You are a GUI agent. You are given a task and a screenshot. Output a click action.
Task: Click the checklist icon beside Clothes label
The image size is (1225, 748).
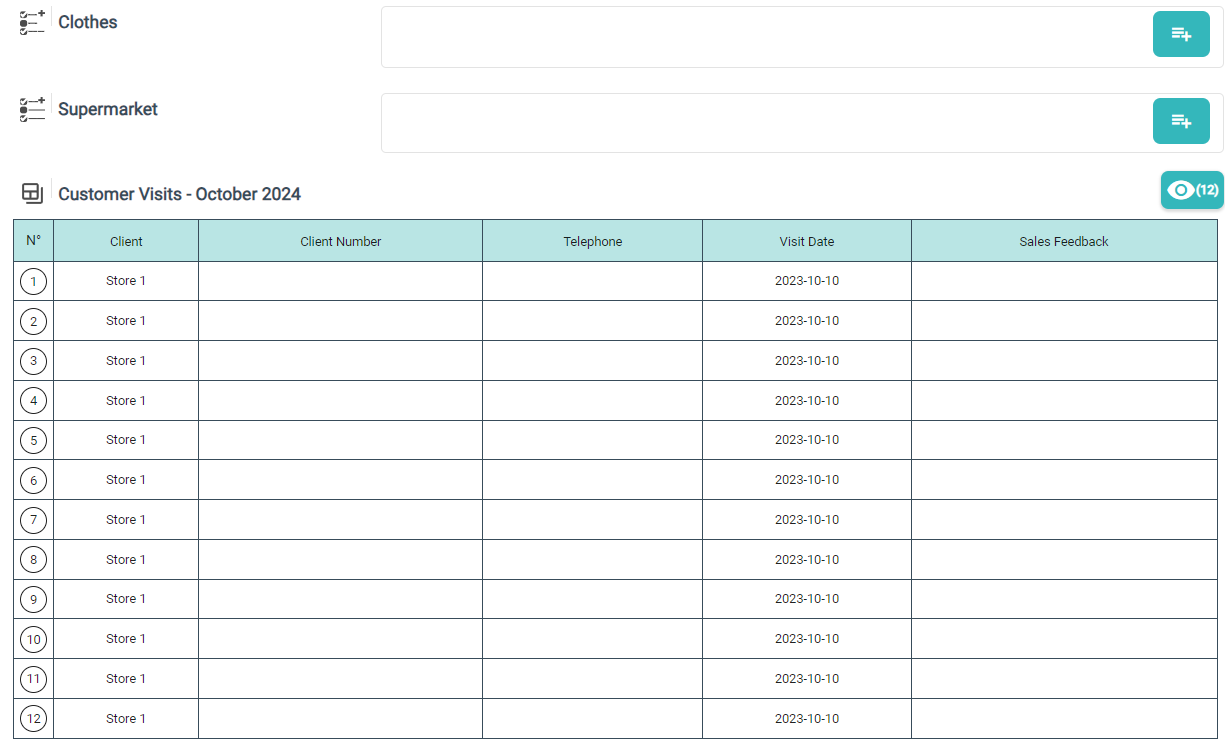pyautogui.click(x=32, y=22)
